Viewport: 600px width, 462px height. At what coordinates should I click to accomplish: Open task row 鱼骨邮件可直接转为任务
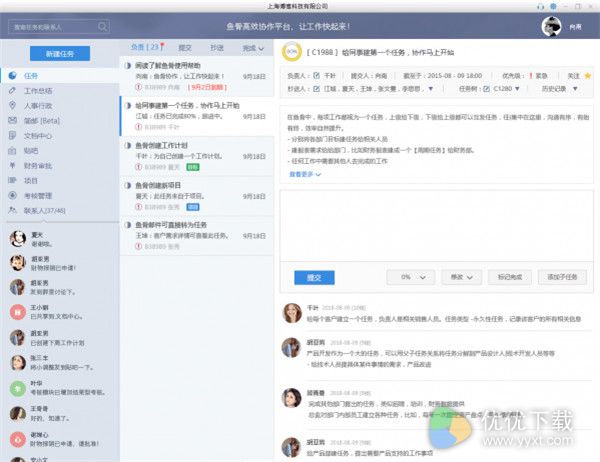click(x=197, y=235)
